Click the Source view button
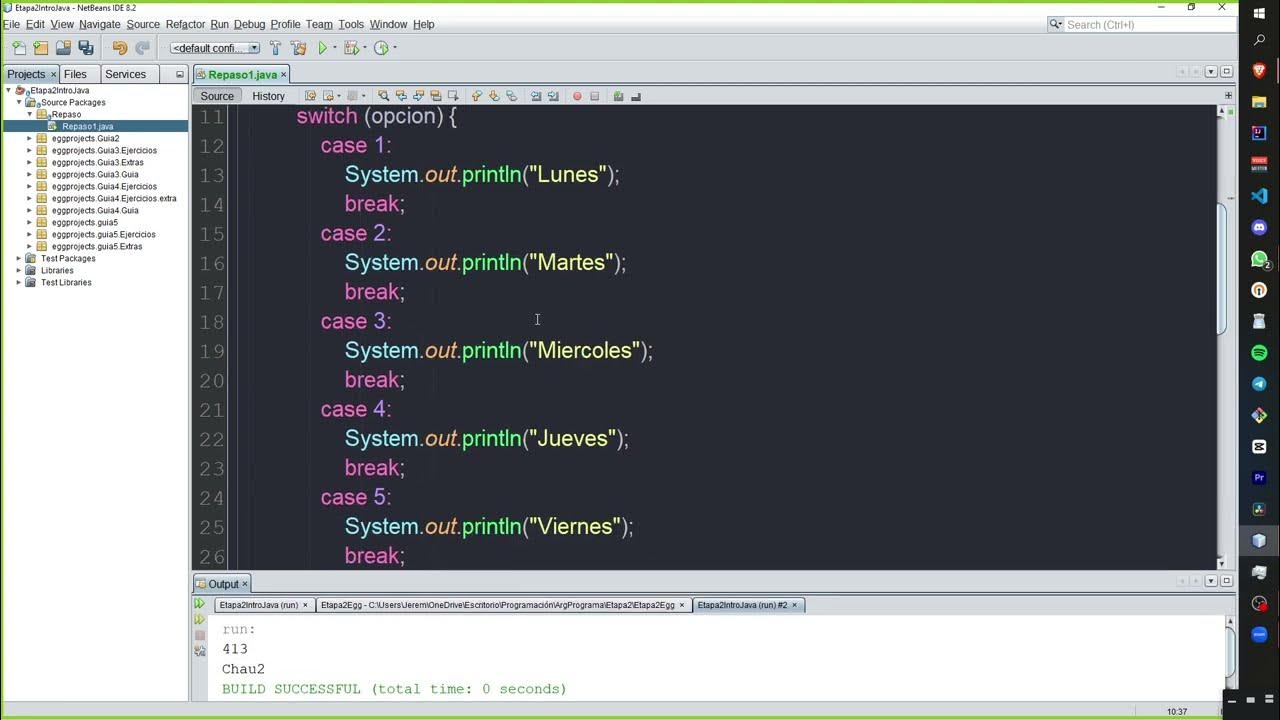The width and height of the screenshot is (1280, 720). [x=217, y=96]
